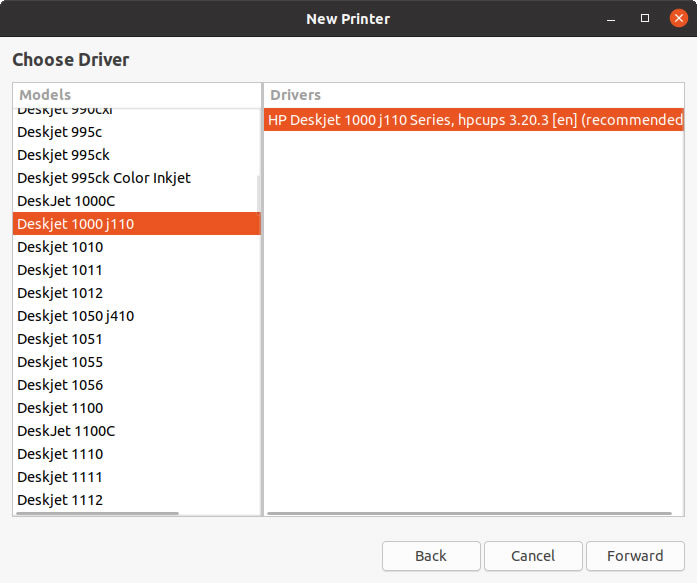Select Deskjet 995ck Color Inkjet model
The height and width of the screenshot is (583, 697).
pyautogui.click(x=136, y=178)
